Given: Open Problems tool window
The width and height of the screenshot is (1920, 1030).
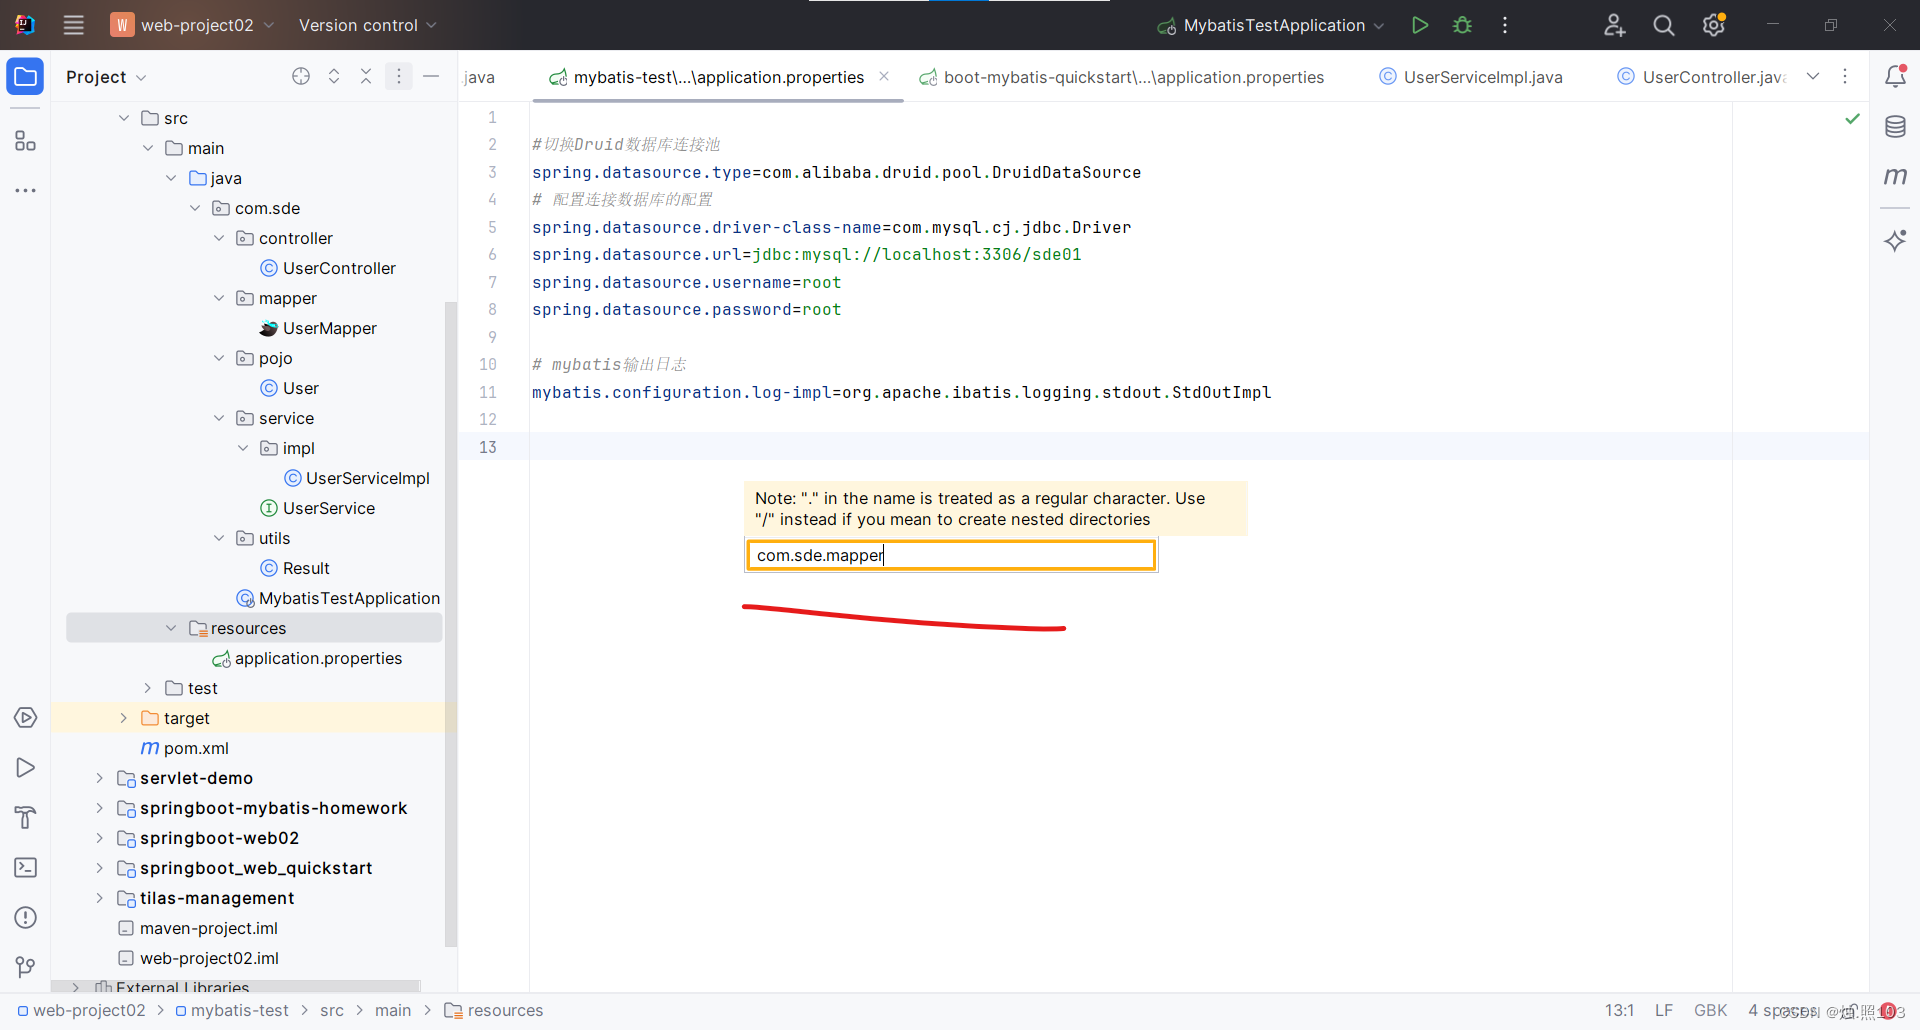Looking at the screenshot, I should coord(25,918).
